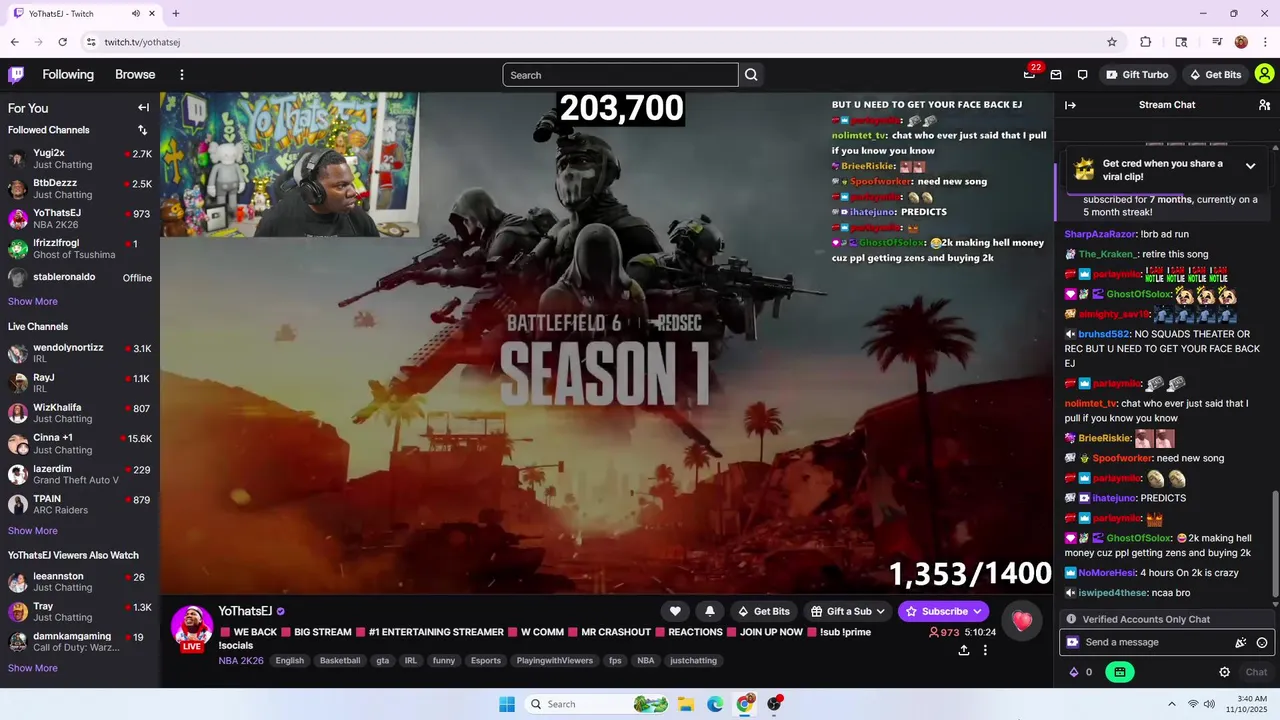Click YoThatsEJ's LIVE channel avatar

coord(191,626)
